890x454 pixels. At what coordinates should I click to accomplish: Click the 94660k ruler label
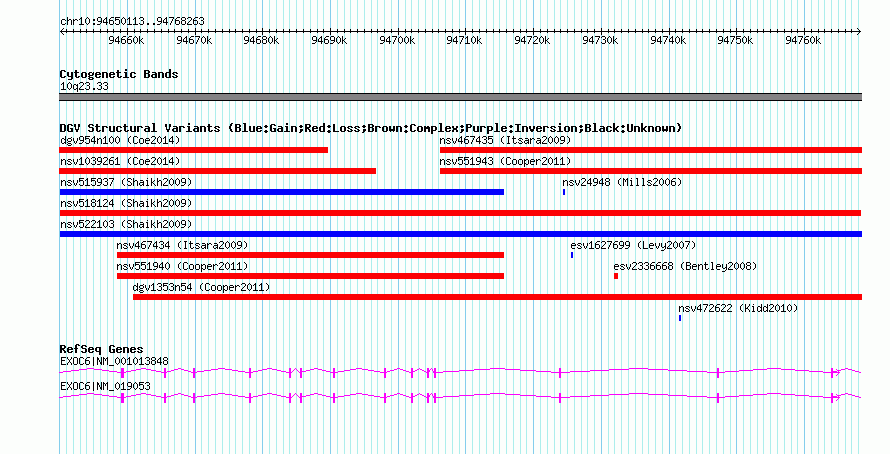pyautogui.click(x=126, y=40)
